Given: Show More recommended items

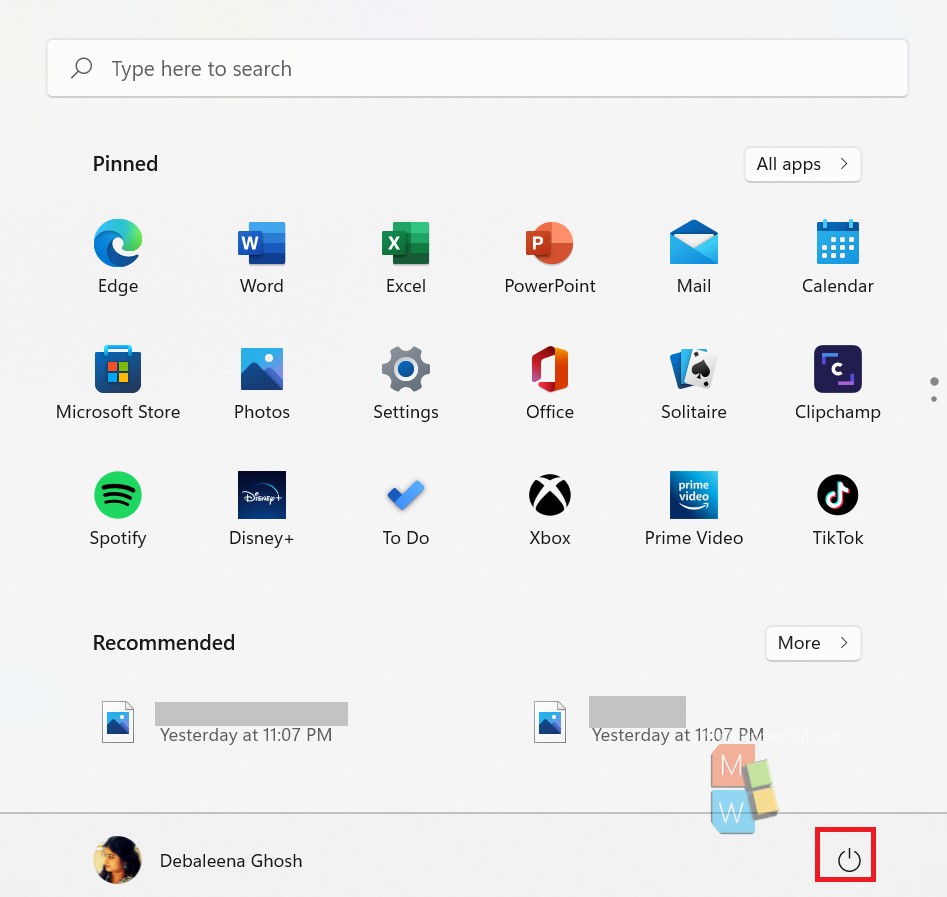Looking at the screenshot, I should (813, 643).
